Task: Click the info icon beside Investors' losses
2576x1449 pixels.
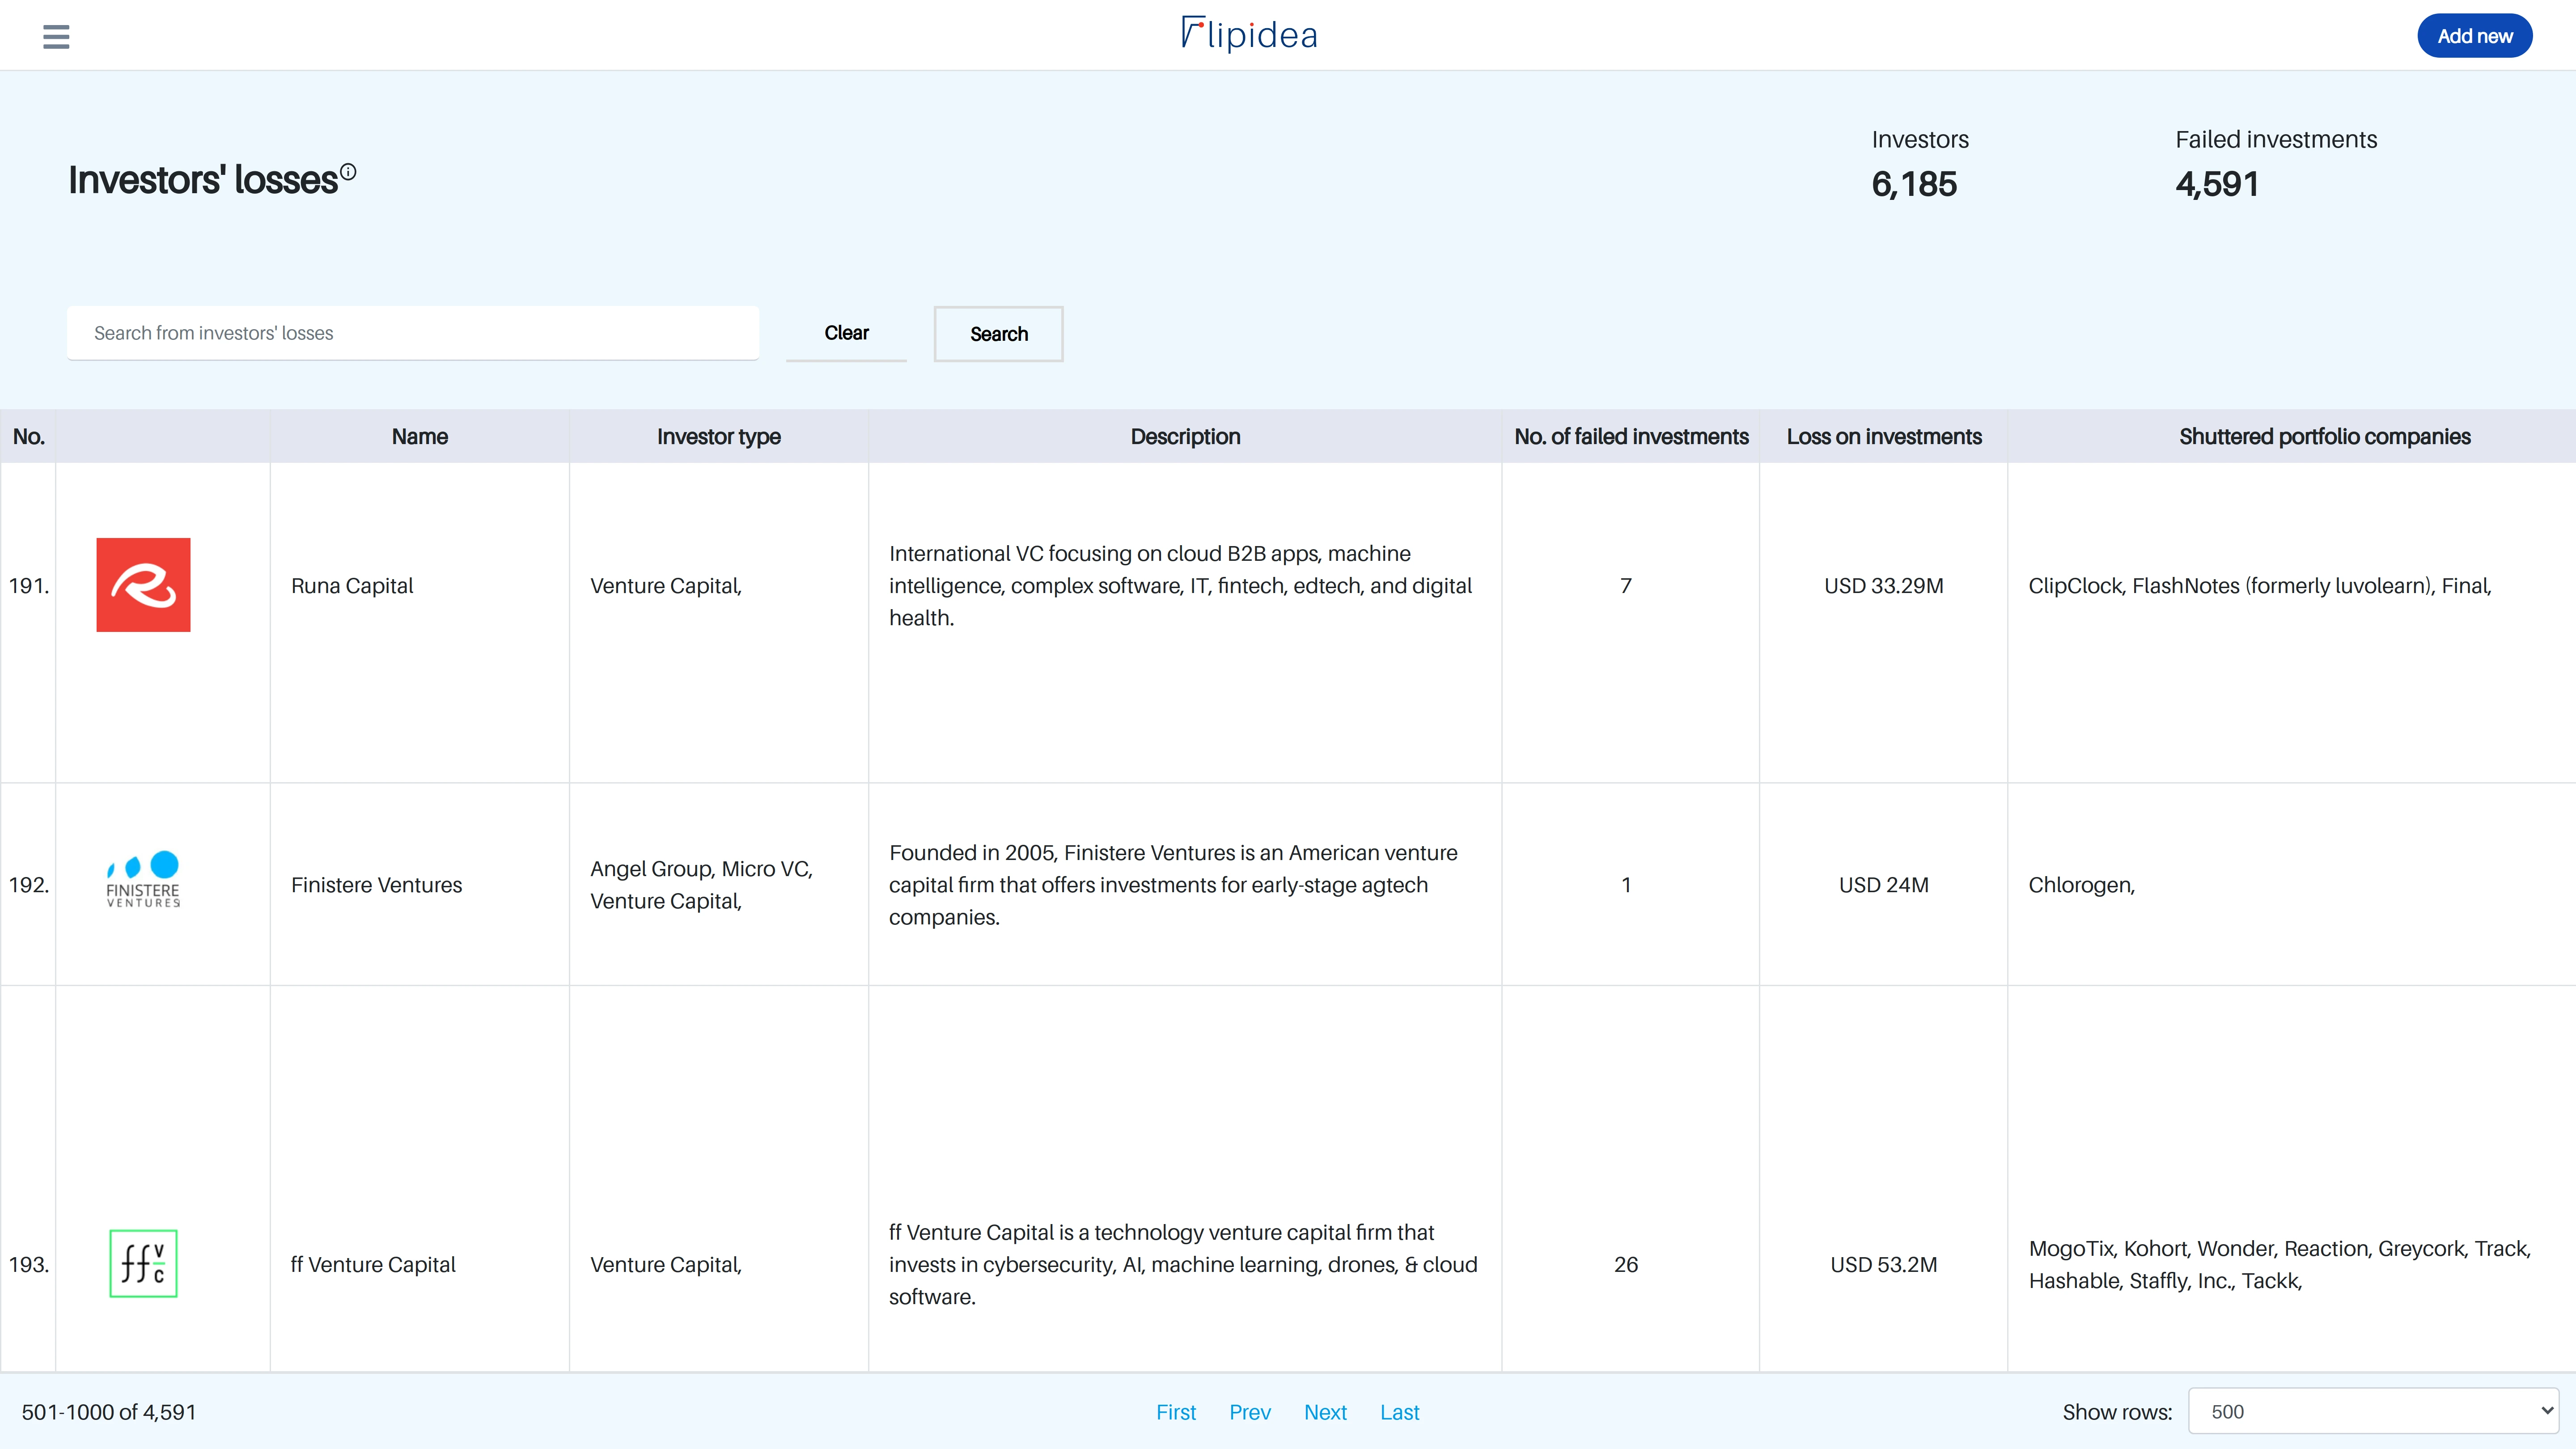Action: tap(348, 172)
